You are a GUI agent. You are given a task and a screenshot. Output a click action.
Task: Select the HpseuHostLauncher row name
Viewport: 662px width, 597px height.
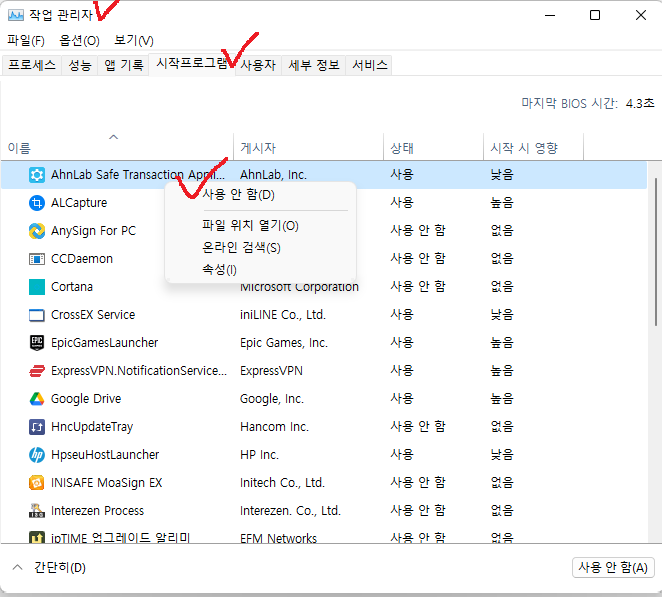[x=105, y=455]
